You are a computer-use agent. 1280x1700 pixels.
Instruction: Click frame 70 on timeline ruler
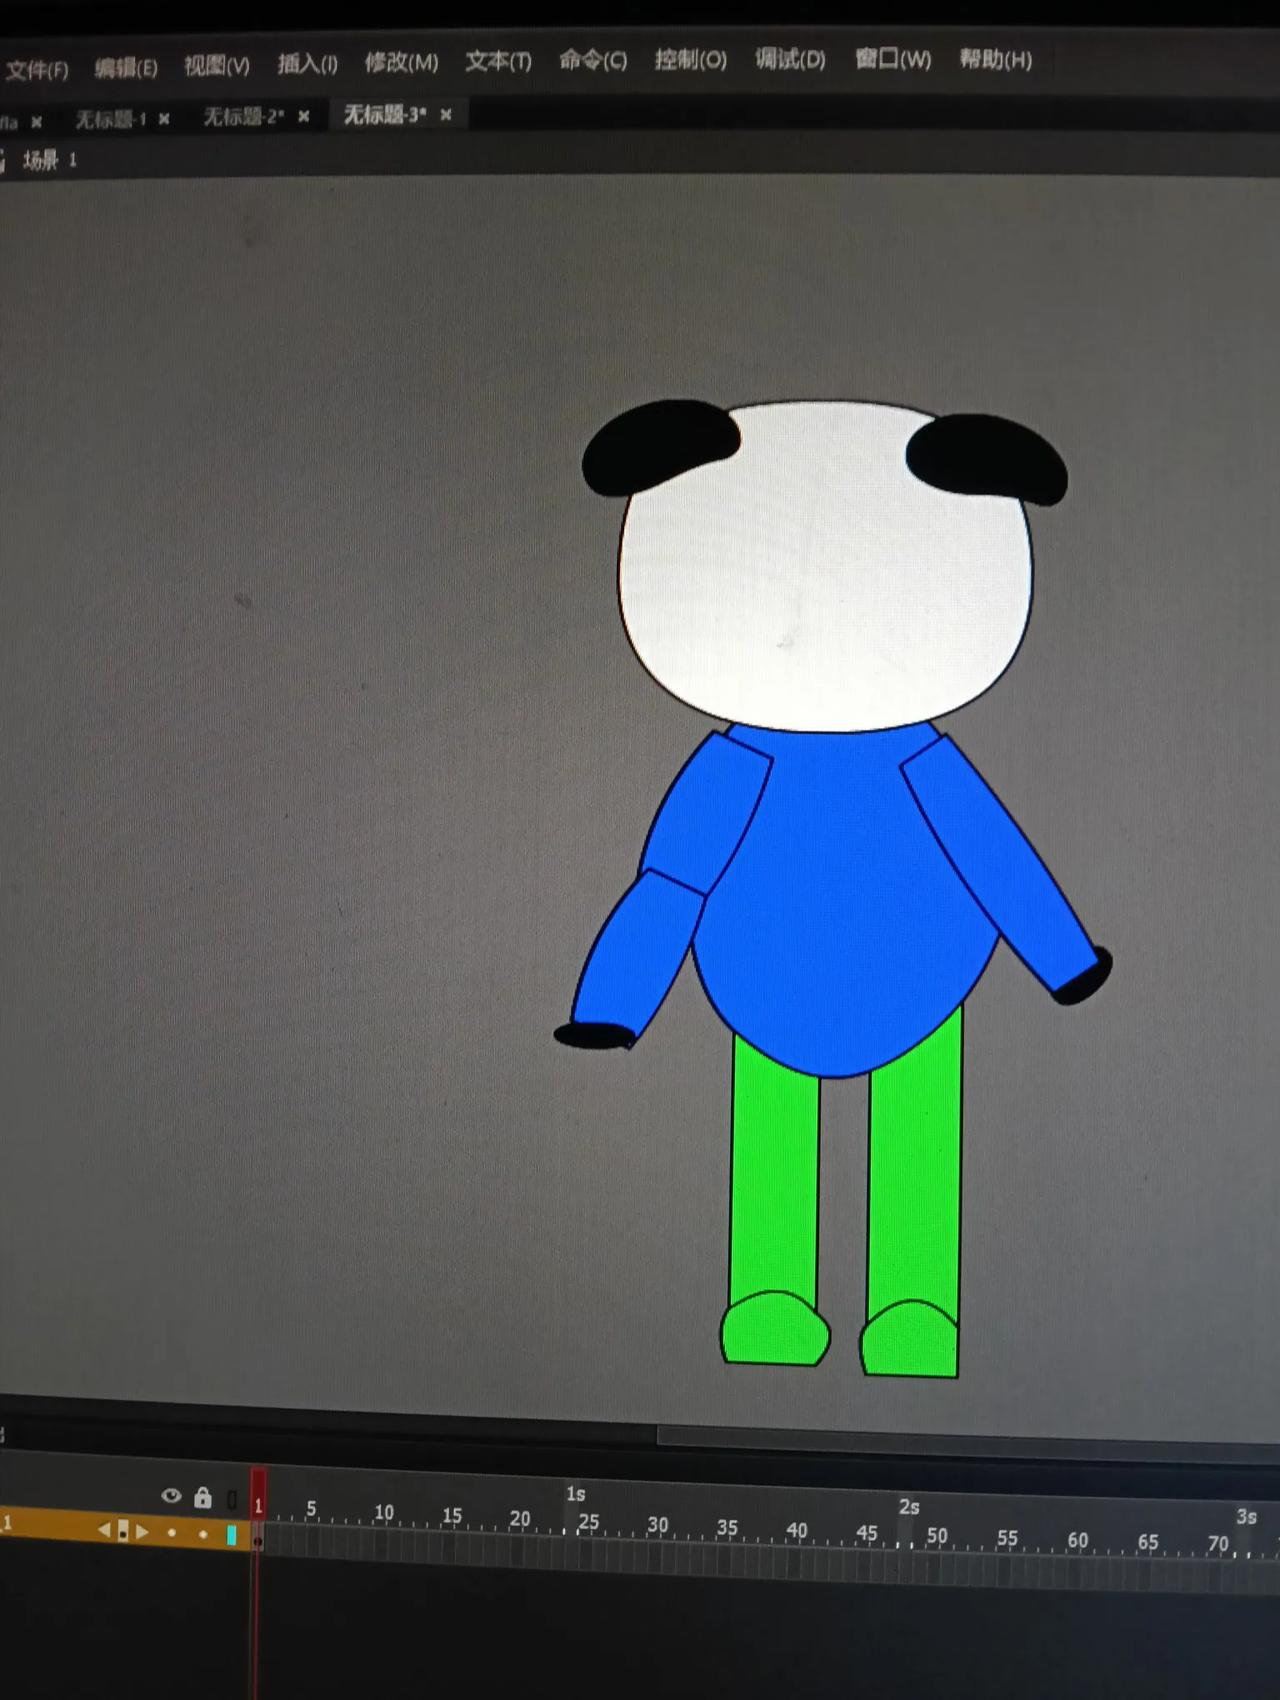[x=1218, y=1543]
